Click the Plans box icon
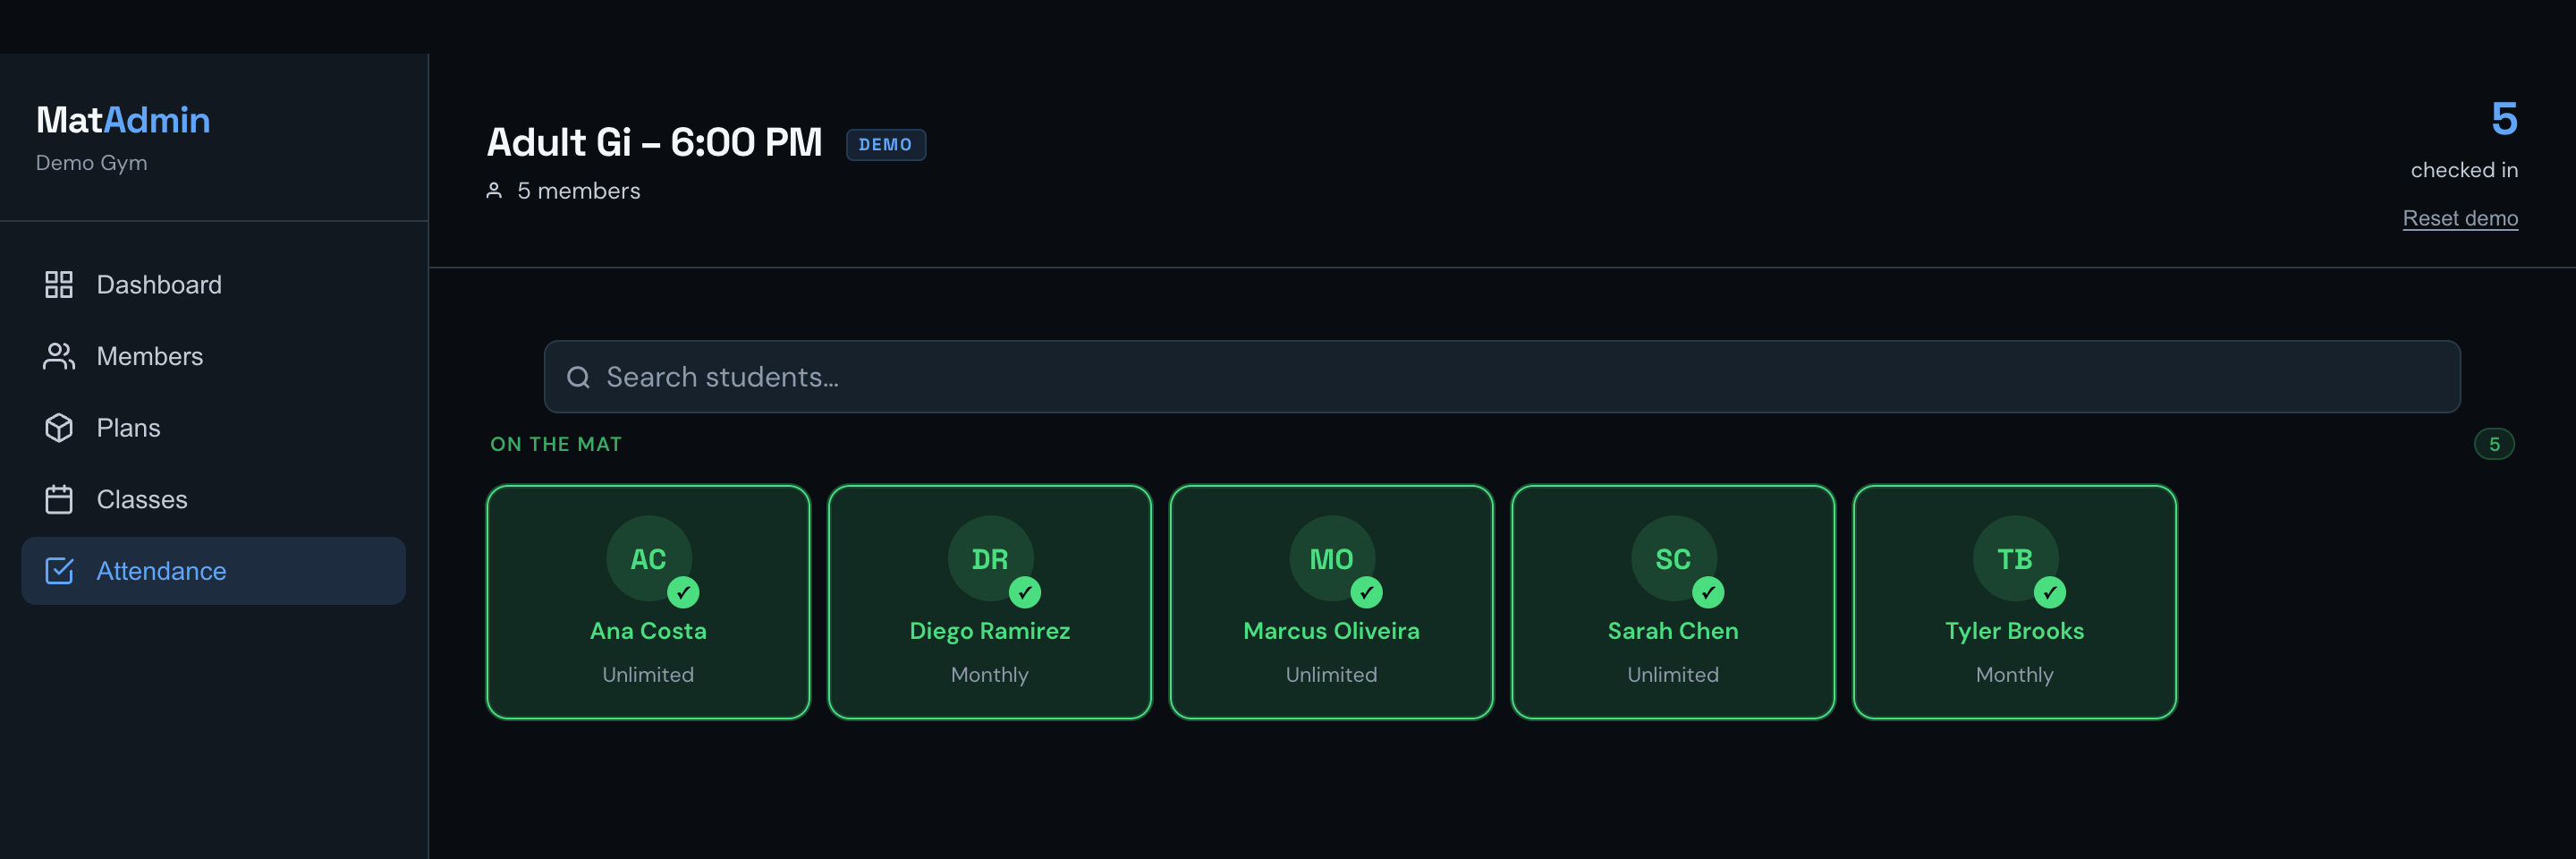Viewport: 2576px width, 859px height. (x=59, y=428)
